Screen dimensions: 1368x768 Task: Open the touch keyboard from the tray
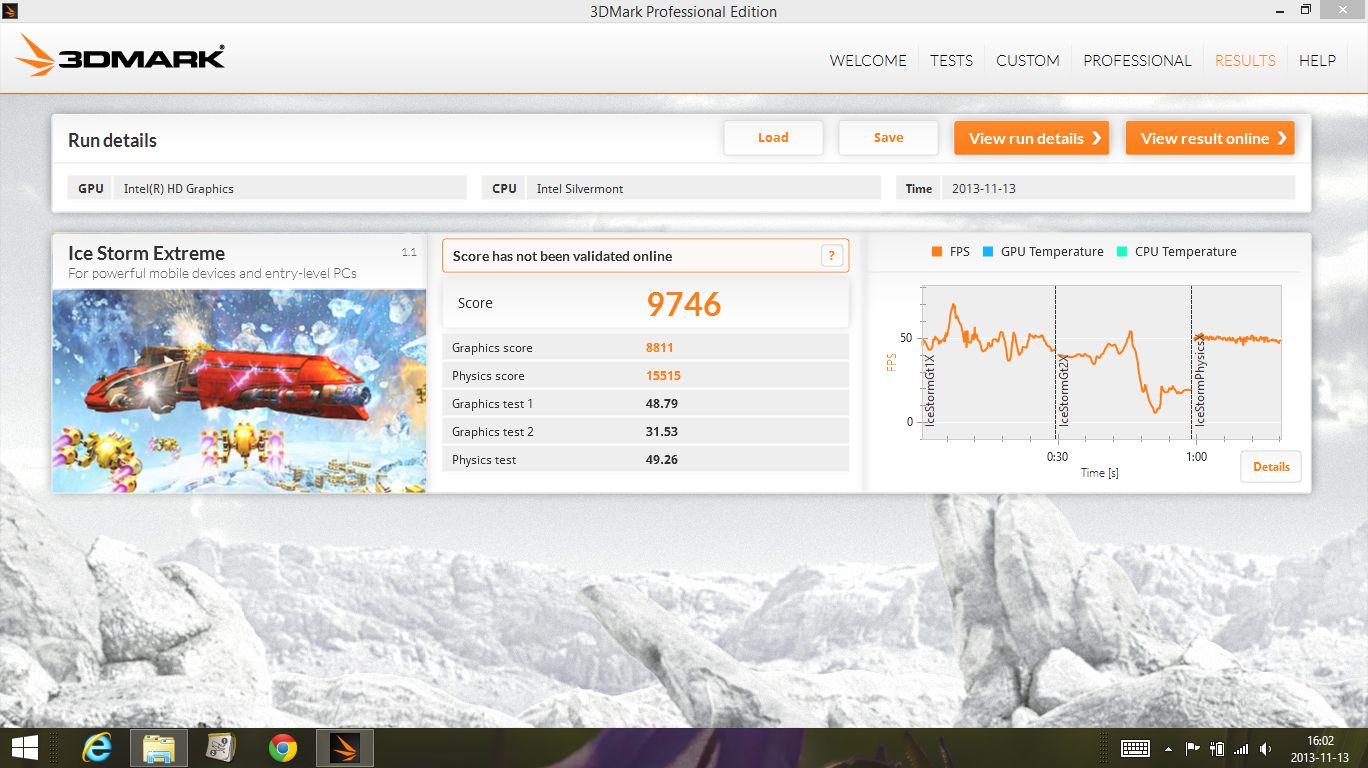1135,748
